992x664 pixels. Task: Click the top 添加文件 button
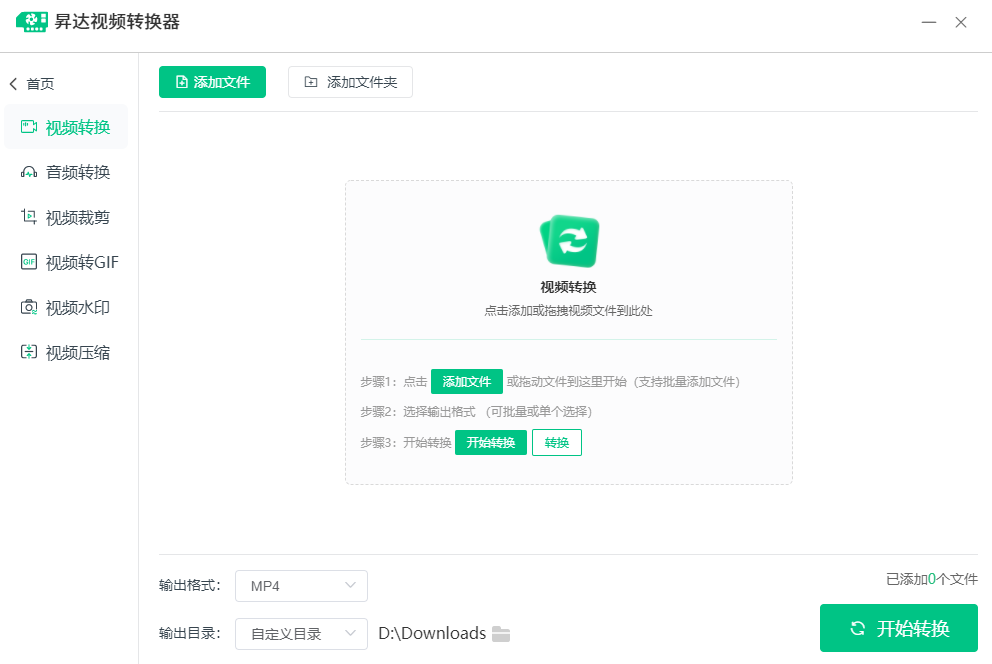[212, 82]
